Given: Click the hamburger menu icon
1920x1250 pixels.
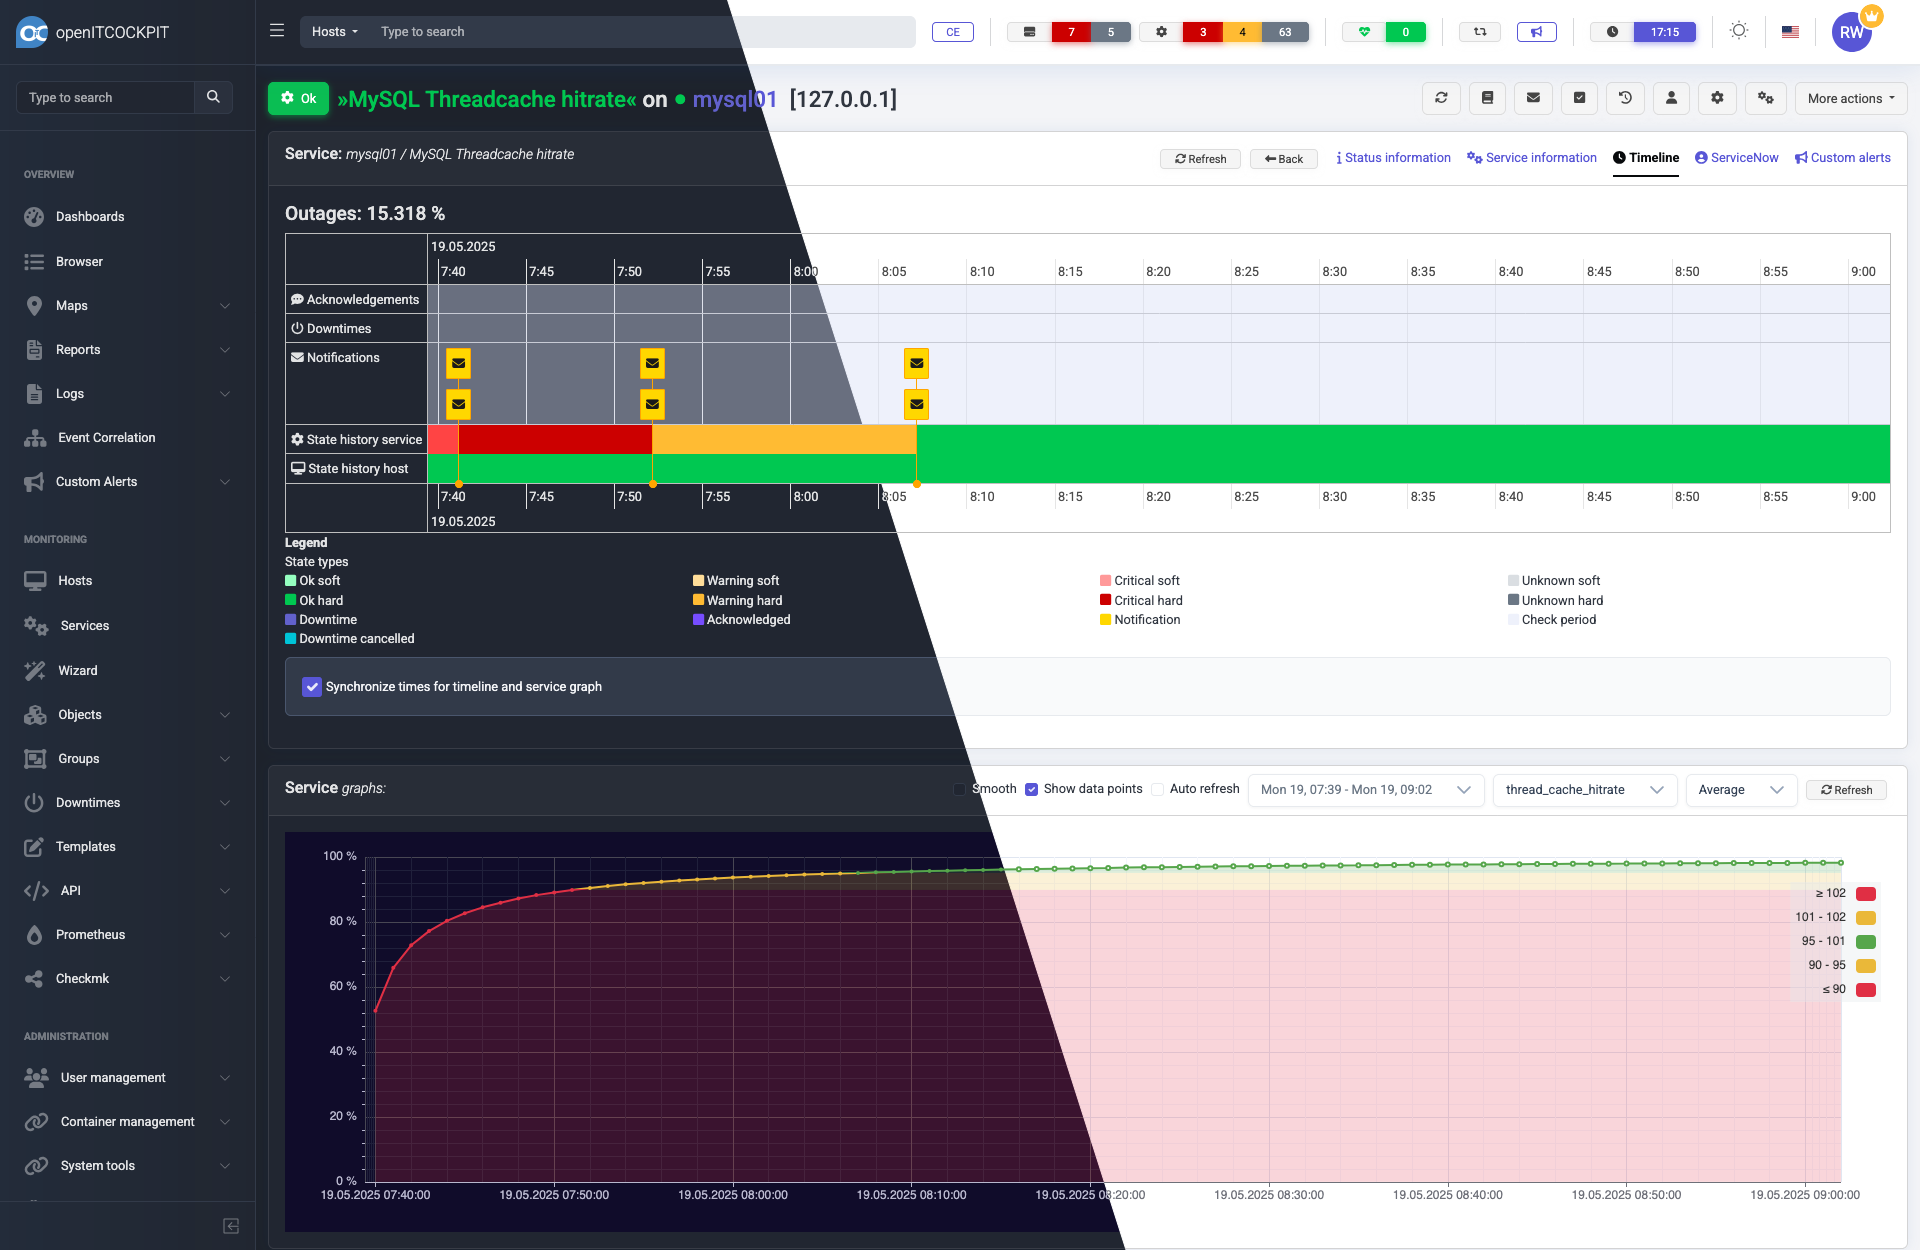Looking at the screenshot, I should pos(277,31).
